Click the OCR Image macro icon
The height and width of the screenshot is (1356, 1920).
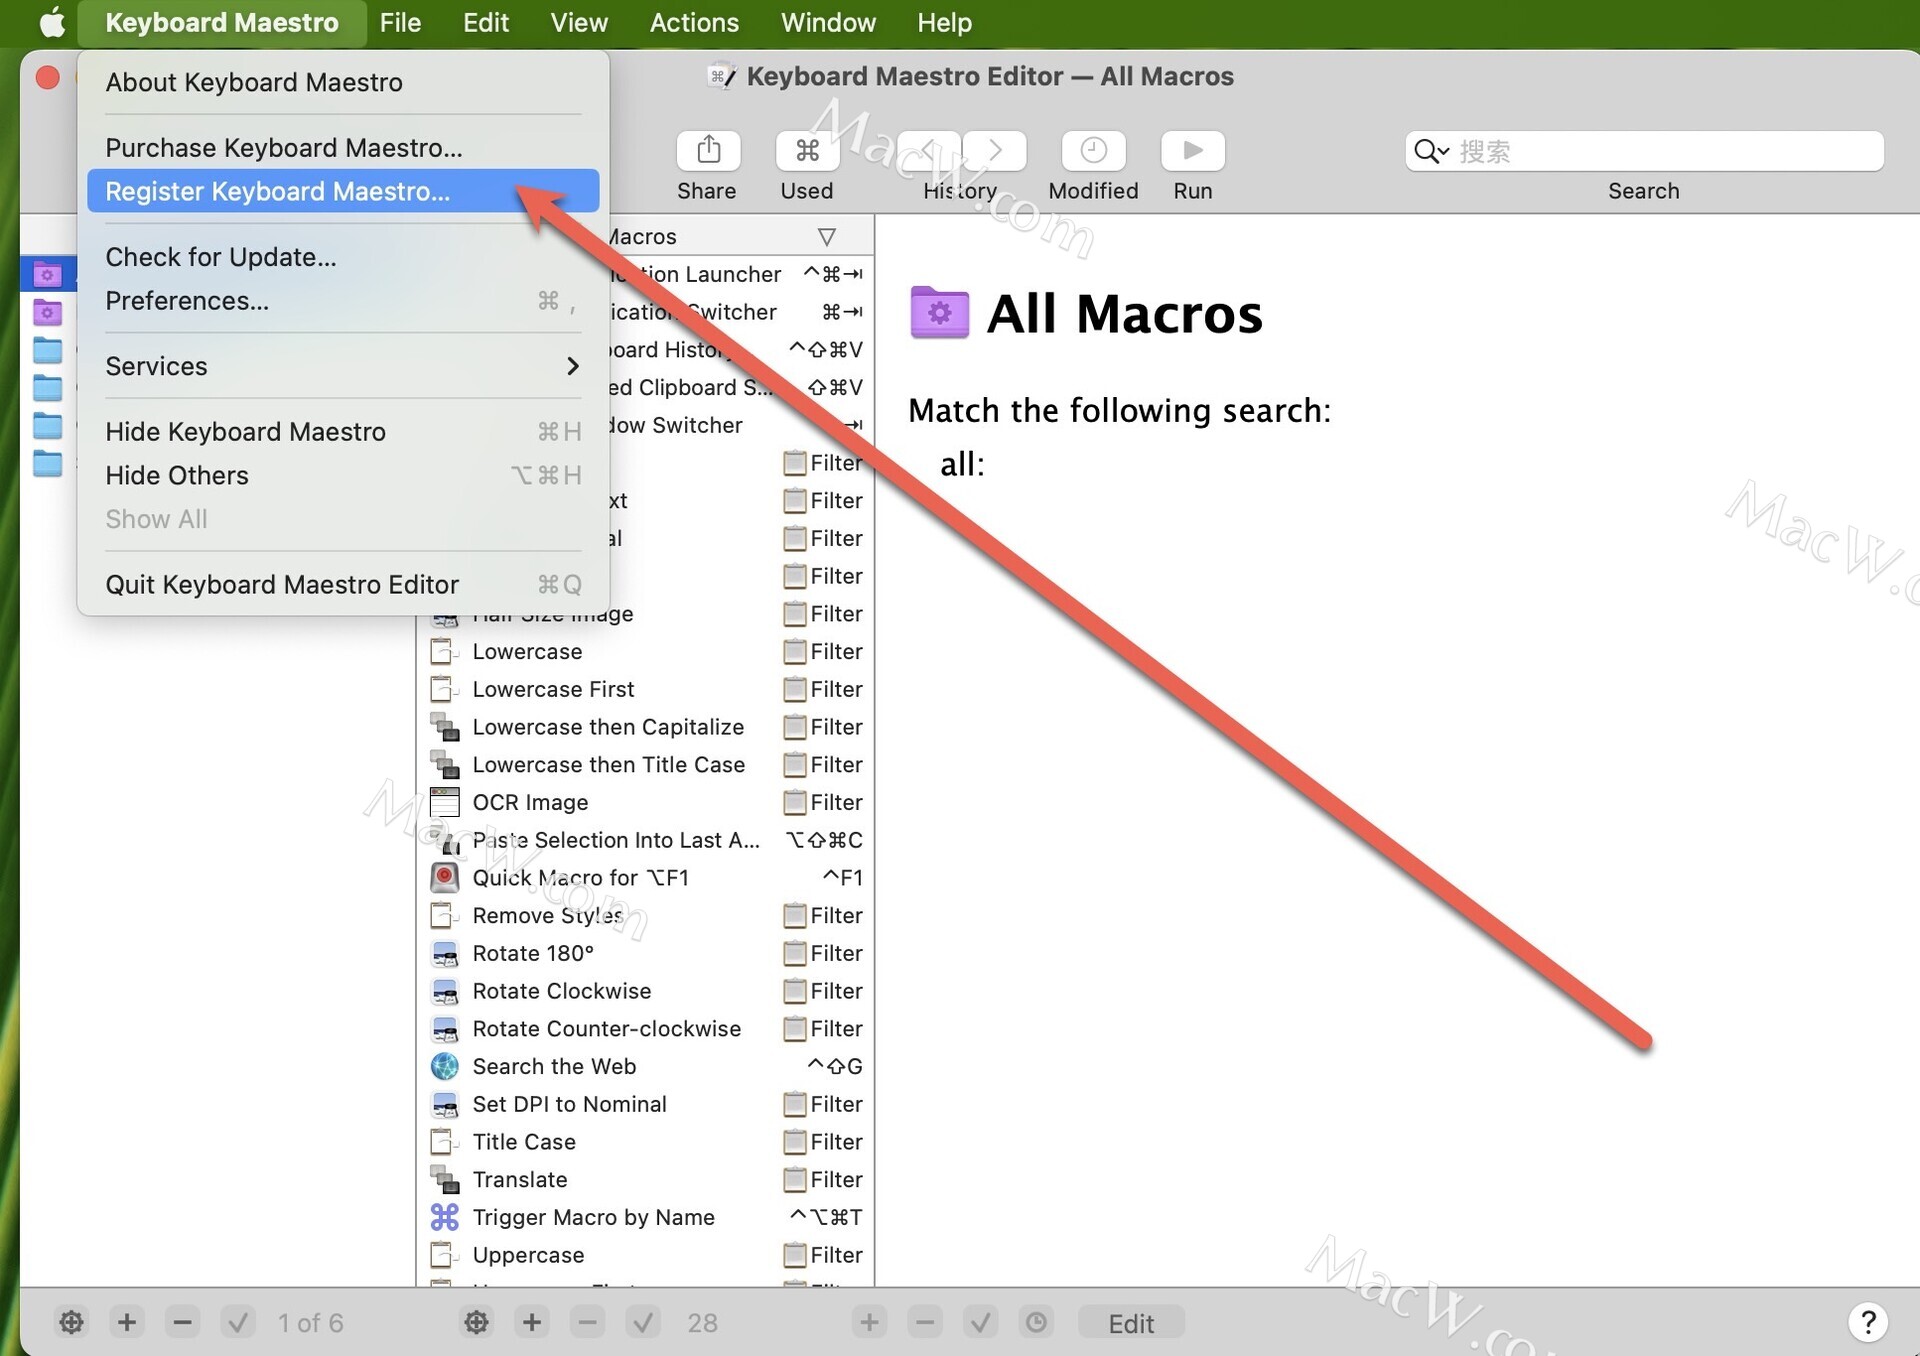pyautogui.click(x=445, y=803)
